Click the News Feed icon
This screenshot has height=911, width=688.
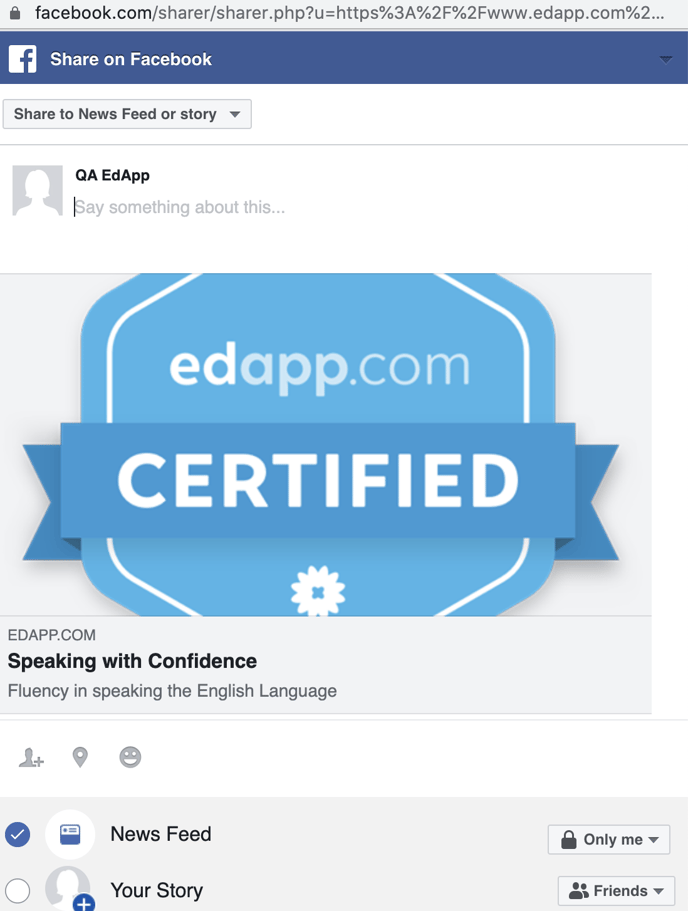point(70,834)
